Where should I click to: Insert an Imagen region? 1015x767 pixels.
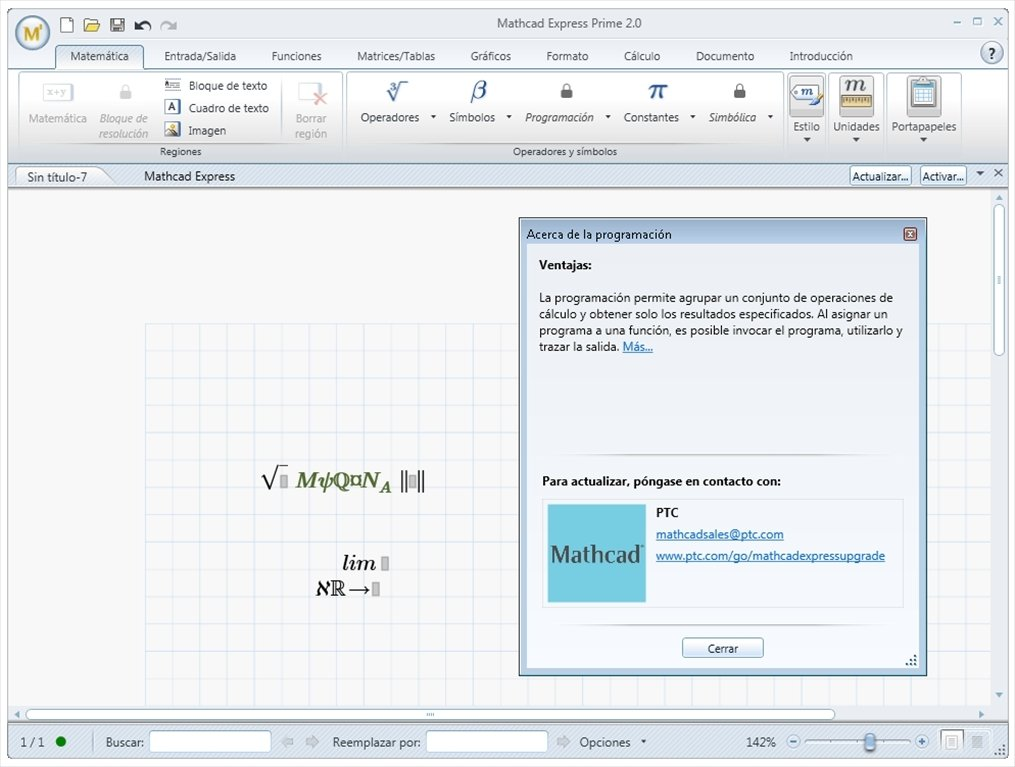(x=195, y=130)
